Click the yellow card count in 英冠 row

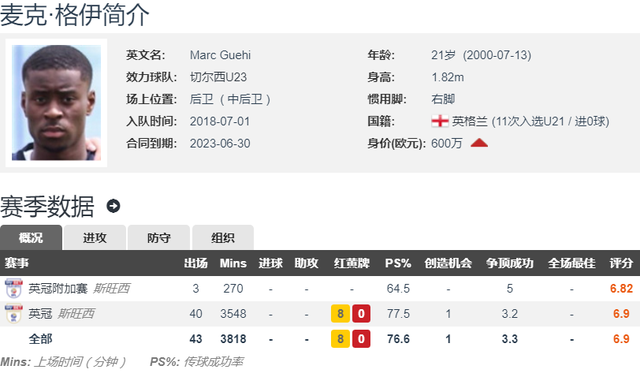point(340,314)
